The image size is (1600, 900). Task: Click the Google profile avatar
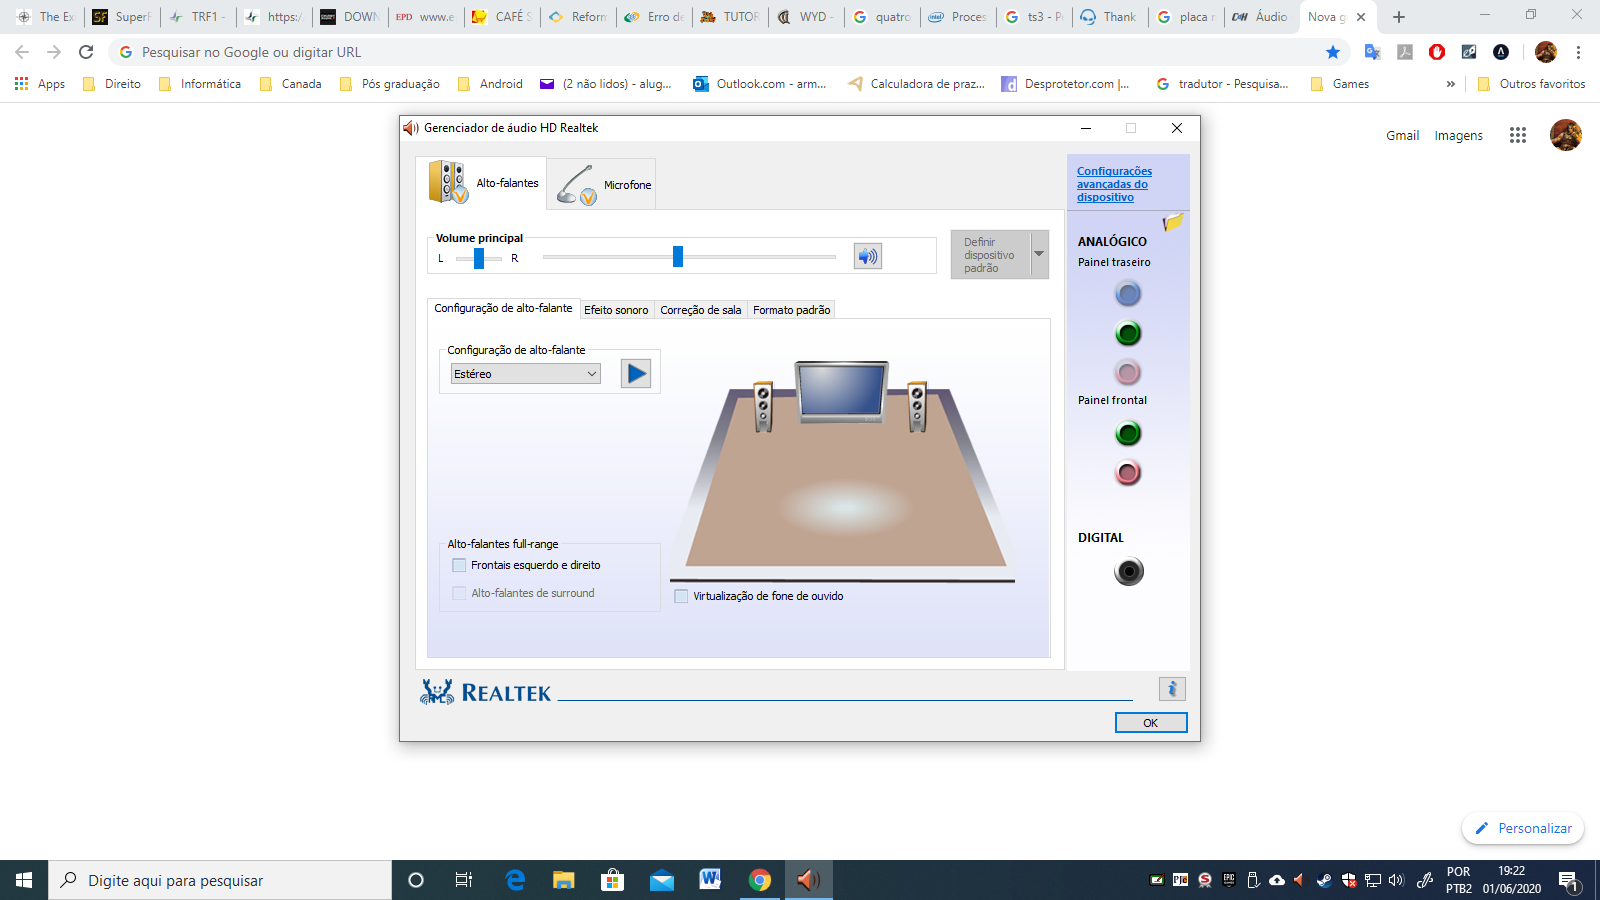1566,135
